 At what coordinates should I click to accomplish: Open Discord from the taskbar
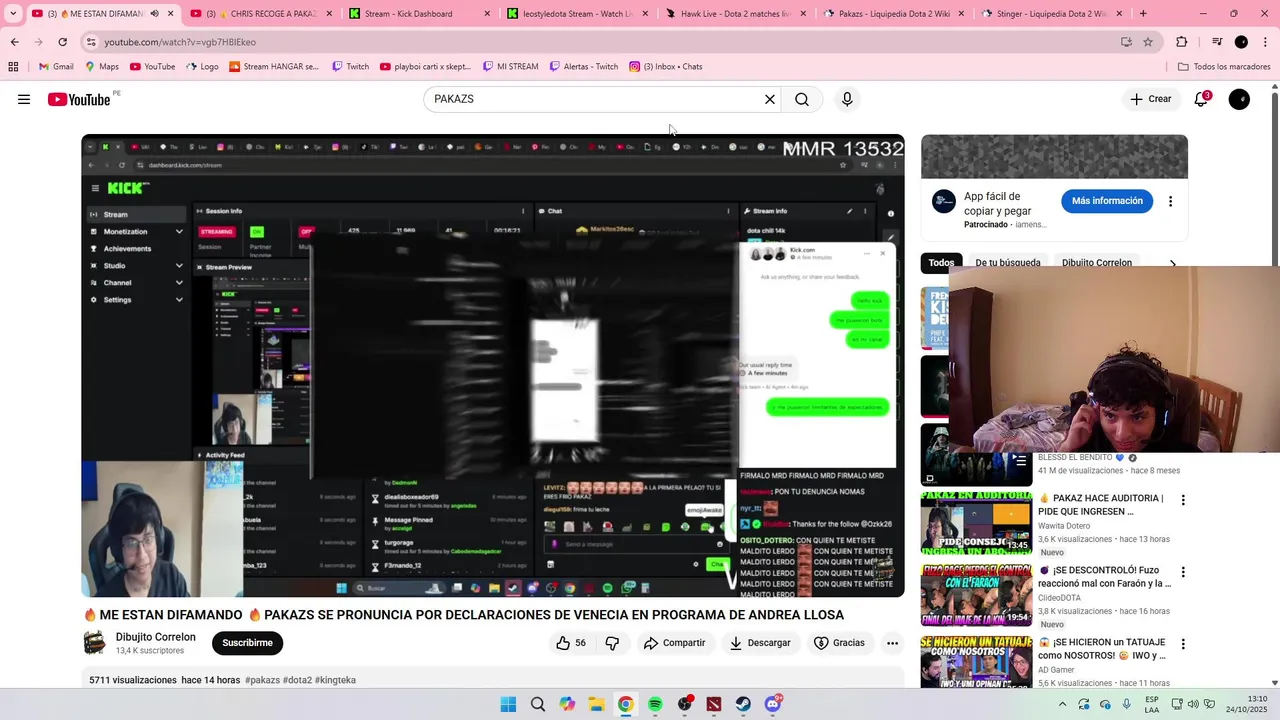pyautogui.click(x=773, y=704)
